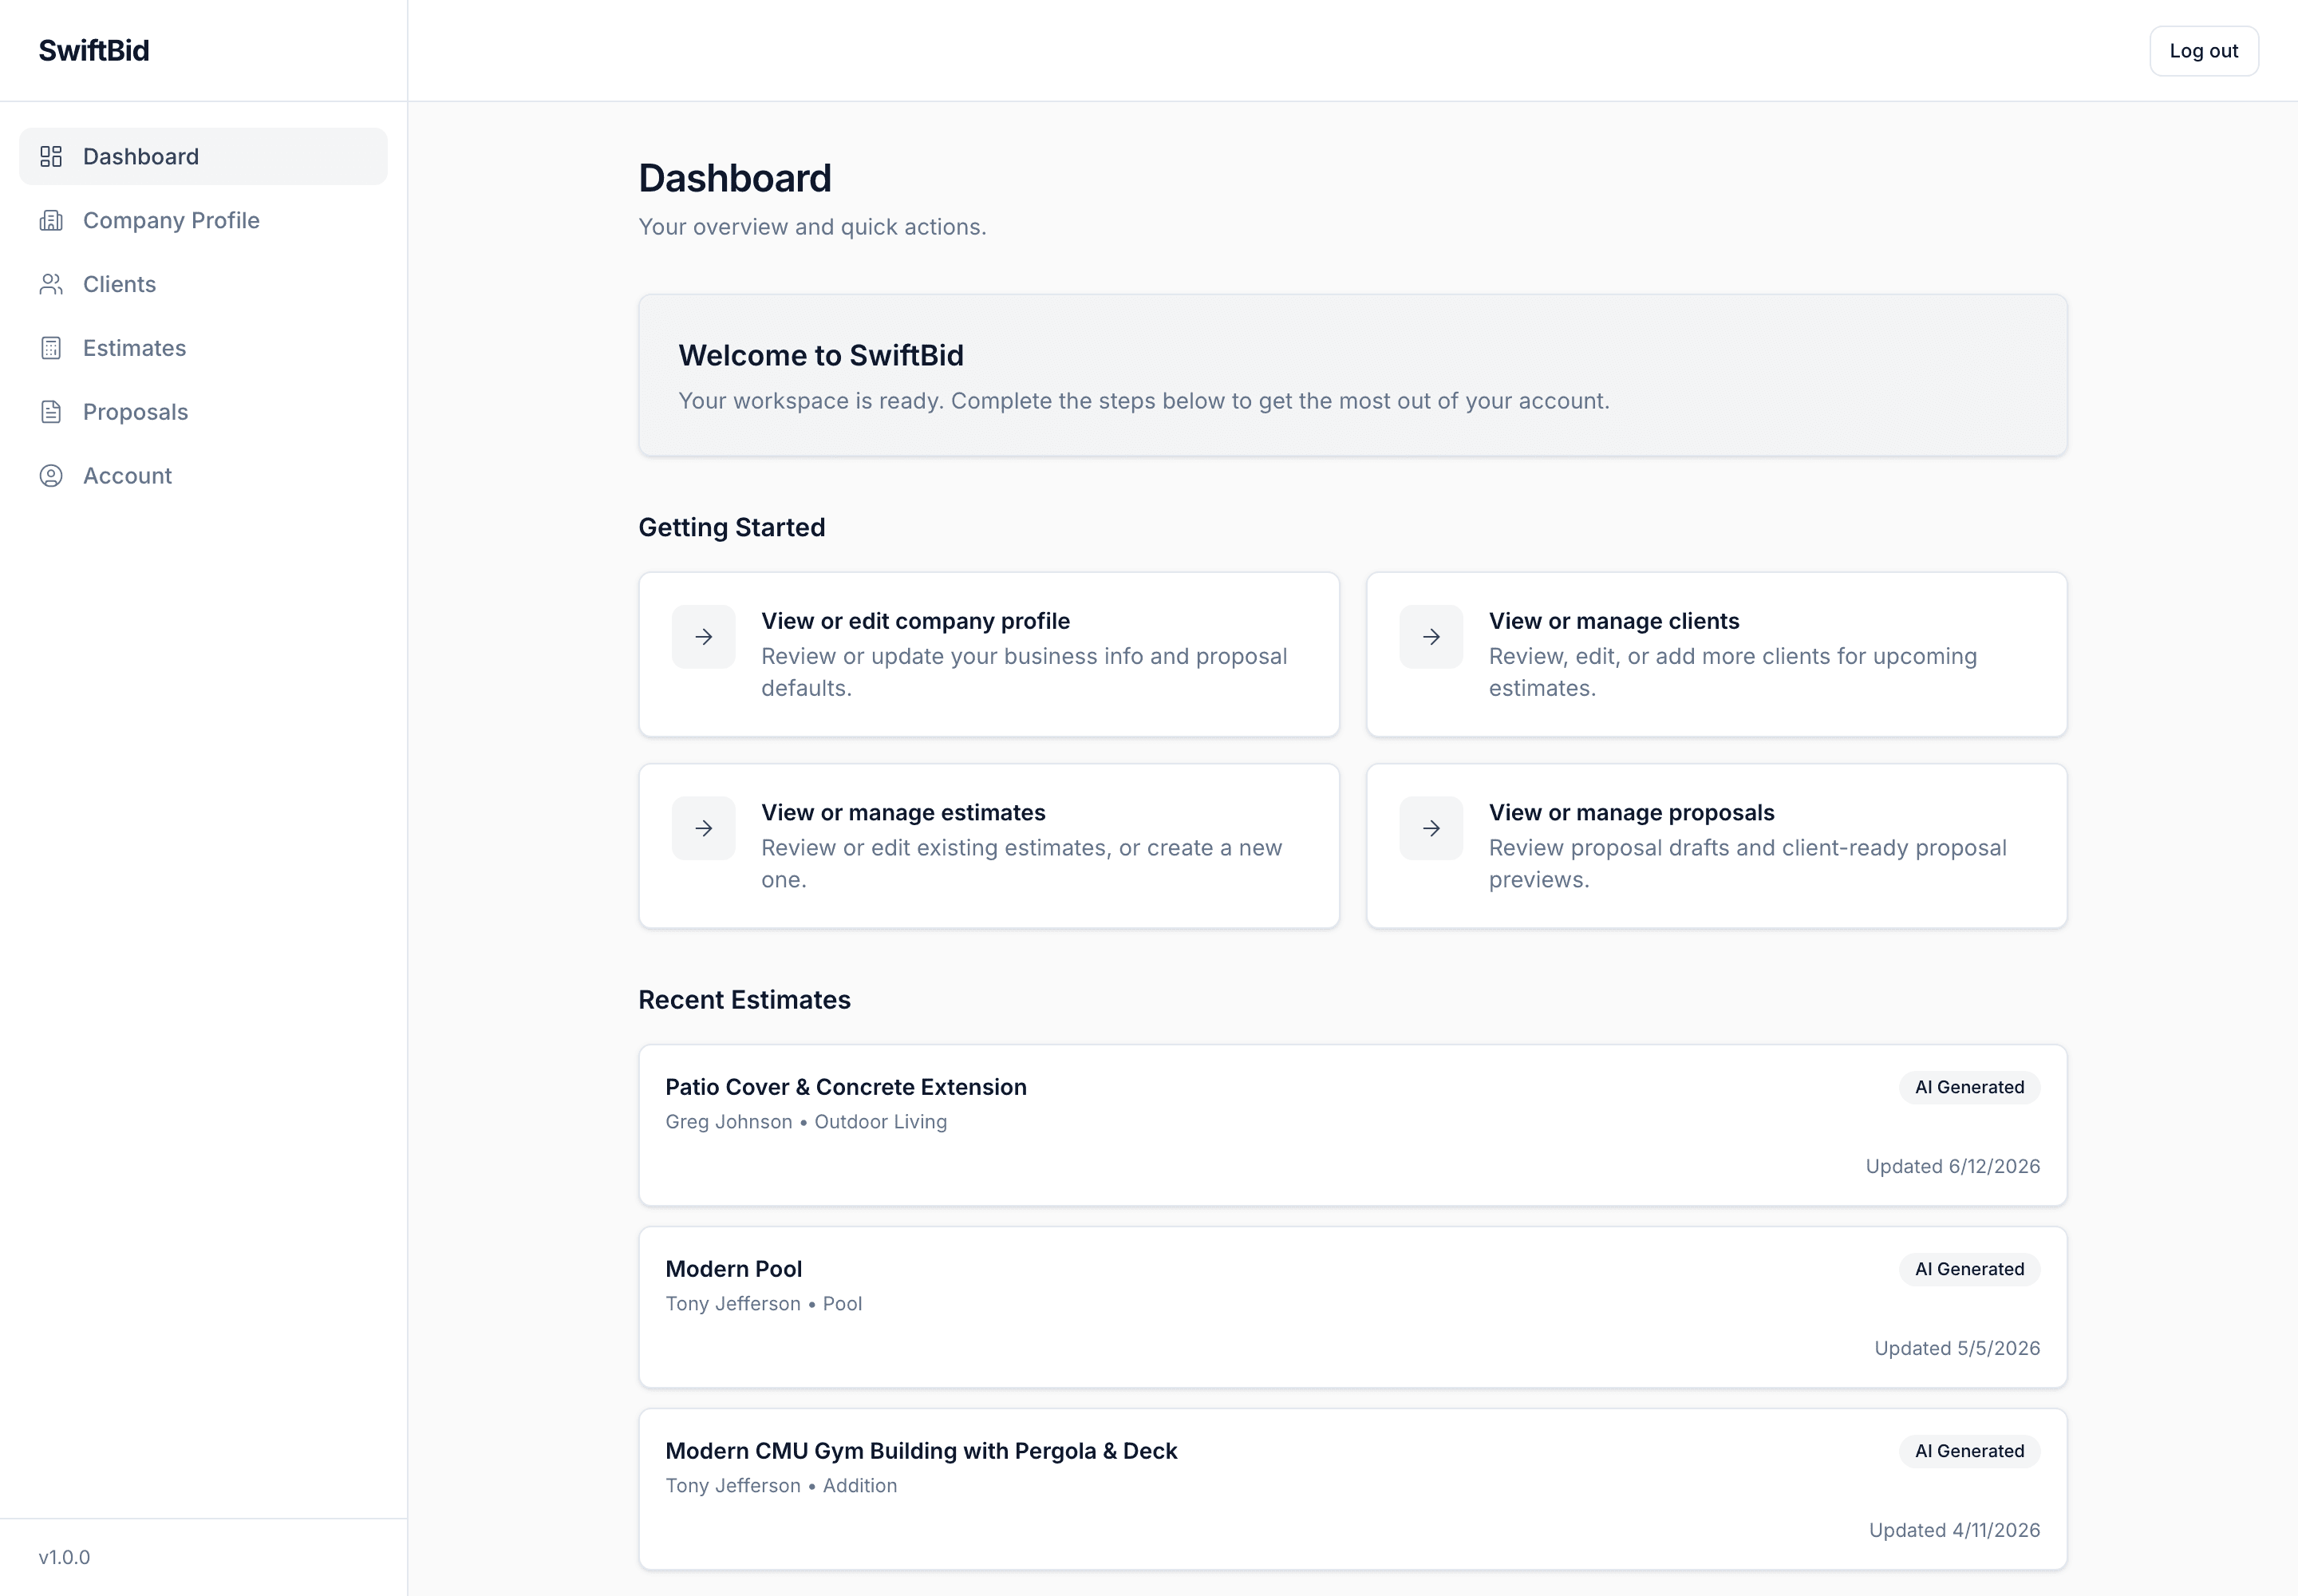Click the Log out button

coord(2203,51)
